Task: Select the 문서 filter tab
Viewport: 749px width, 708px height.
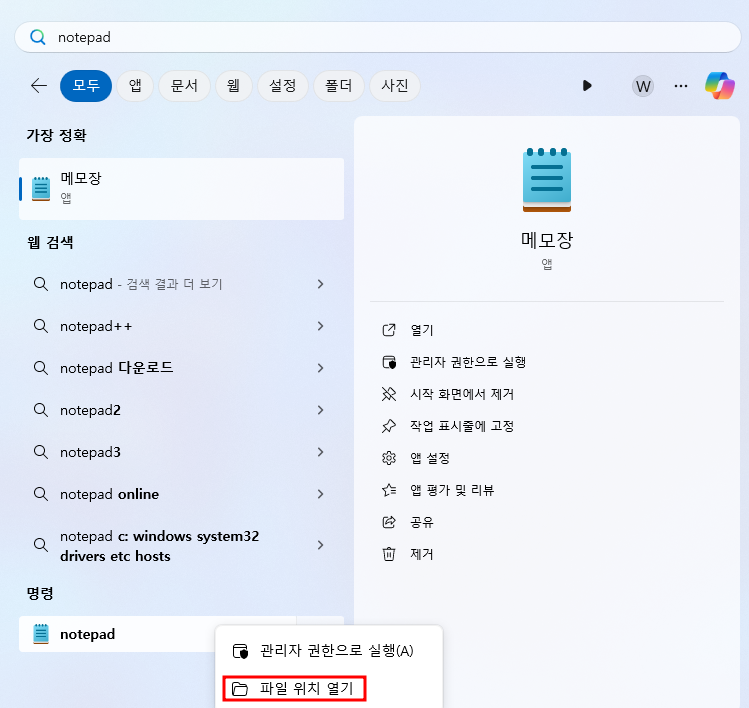Action: pos(184,86)
